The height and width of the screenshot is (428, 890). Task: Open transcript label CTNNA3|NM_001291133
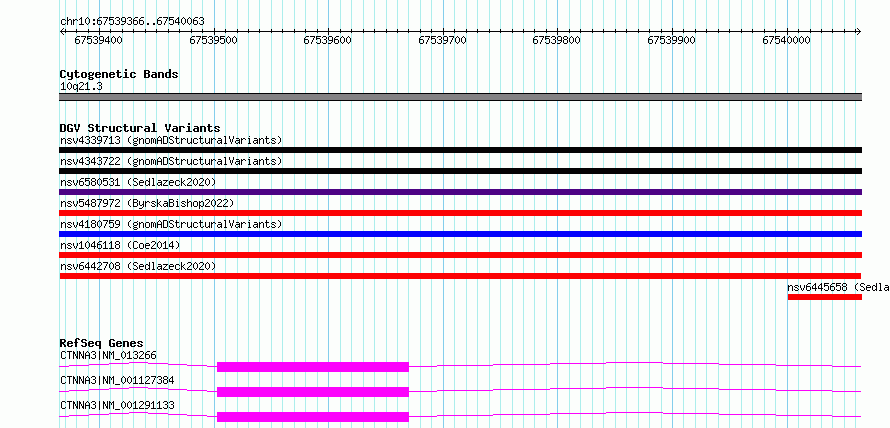click(x=117, y=405)
